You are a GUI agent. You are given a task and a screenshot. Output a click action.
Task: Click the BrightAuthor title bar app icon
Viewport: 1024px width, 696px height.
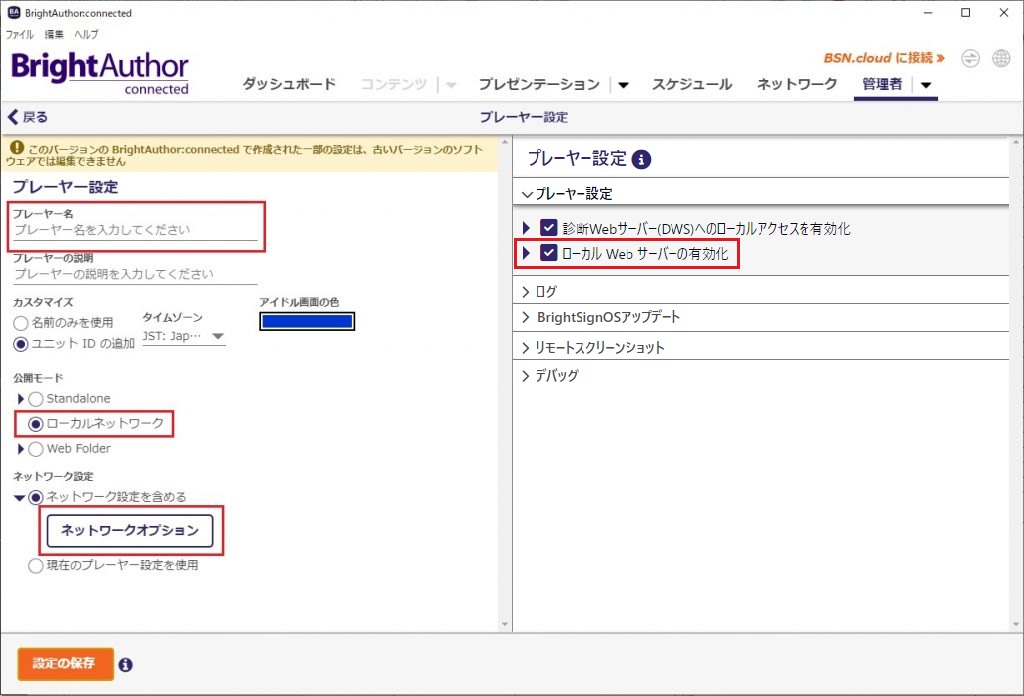[x=13, y=12]
